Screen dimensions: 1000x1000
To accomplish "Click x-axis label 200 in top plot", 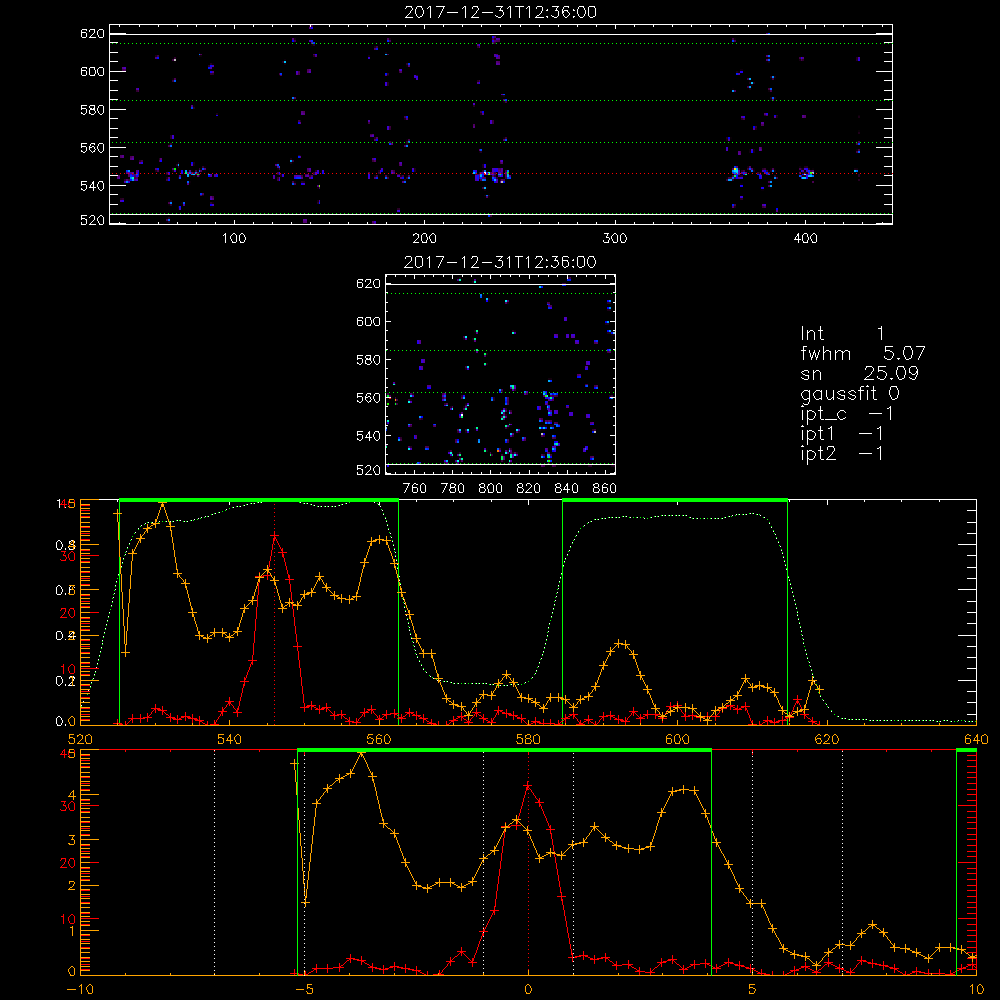I will click(424, 239).
